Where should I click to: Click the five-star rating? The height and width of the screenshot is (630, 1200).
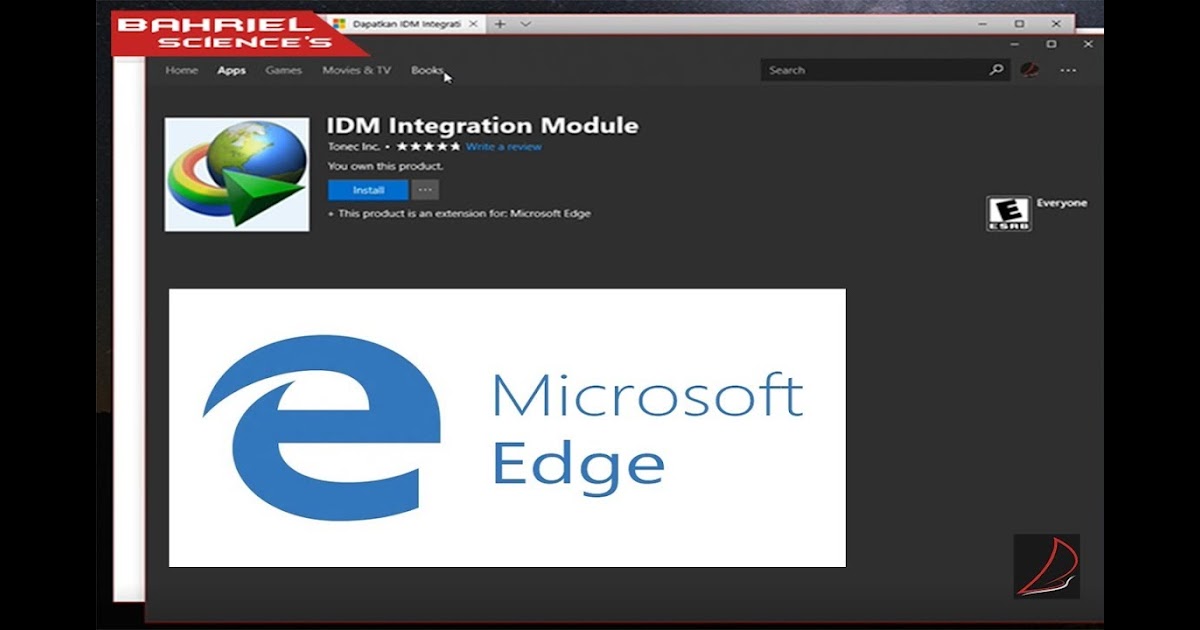(x=429, y=147)
